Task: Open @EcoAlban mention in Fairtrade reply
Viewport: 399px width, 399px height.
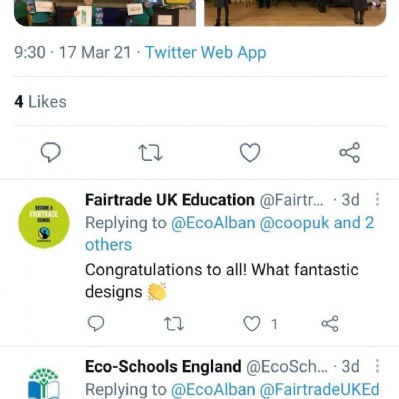Action: 213,223
